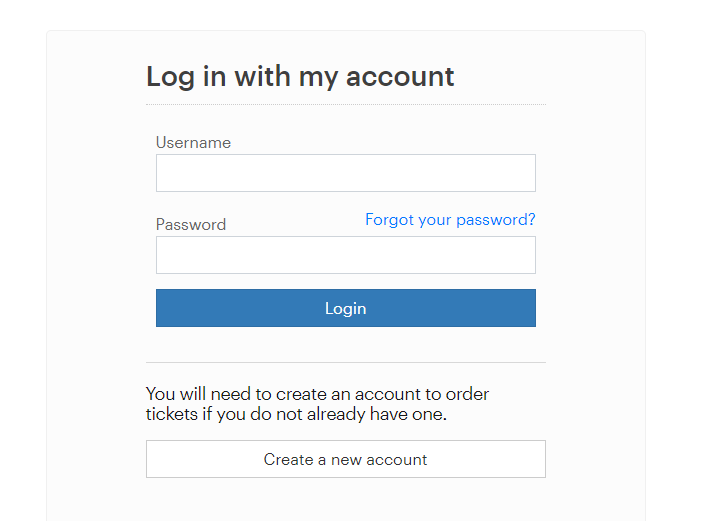Focus the Password input field
Image resolution: width=726 pixels, height=521 pixels.
(x=345, y=255)
